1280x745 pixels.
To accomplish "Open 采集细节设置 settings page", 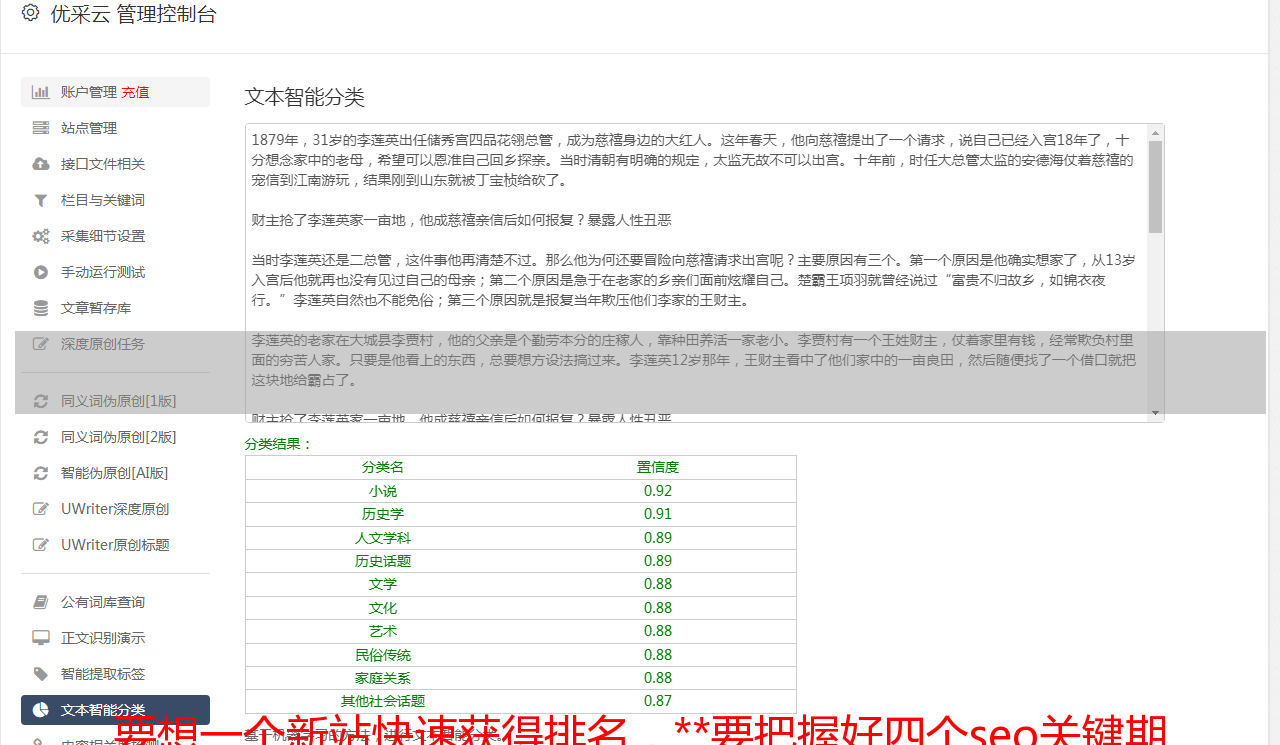I will coord(115,236).
